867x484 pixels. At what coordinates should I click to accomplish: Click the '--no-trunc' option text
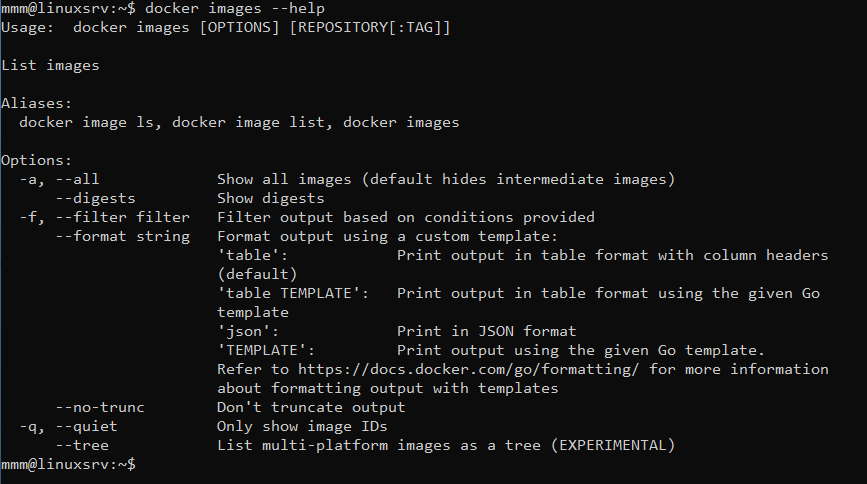pyautogui.click(x=100, y=408)
